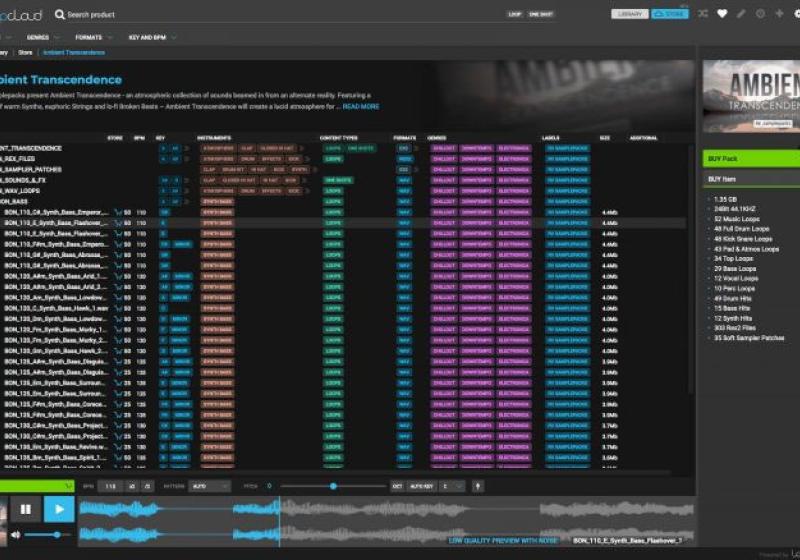Adjust the pitch slider handle
Viewport: 800px width, 560px height.
pyautogui.click(x=333, y=486)
